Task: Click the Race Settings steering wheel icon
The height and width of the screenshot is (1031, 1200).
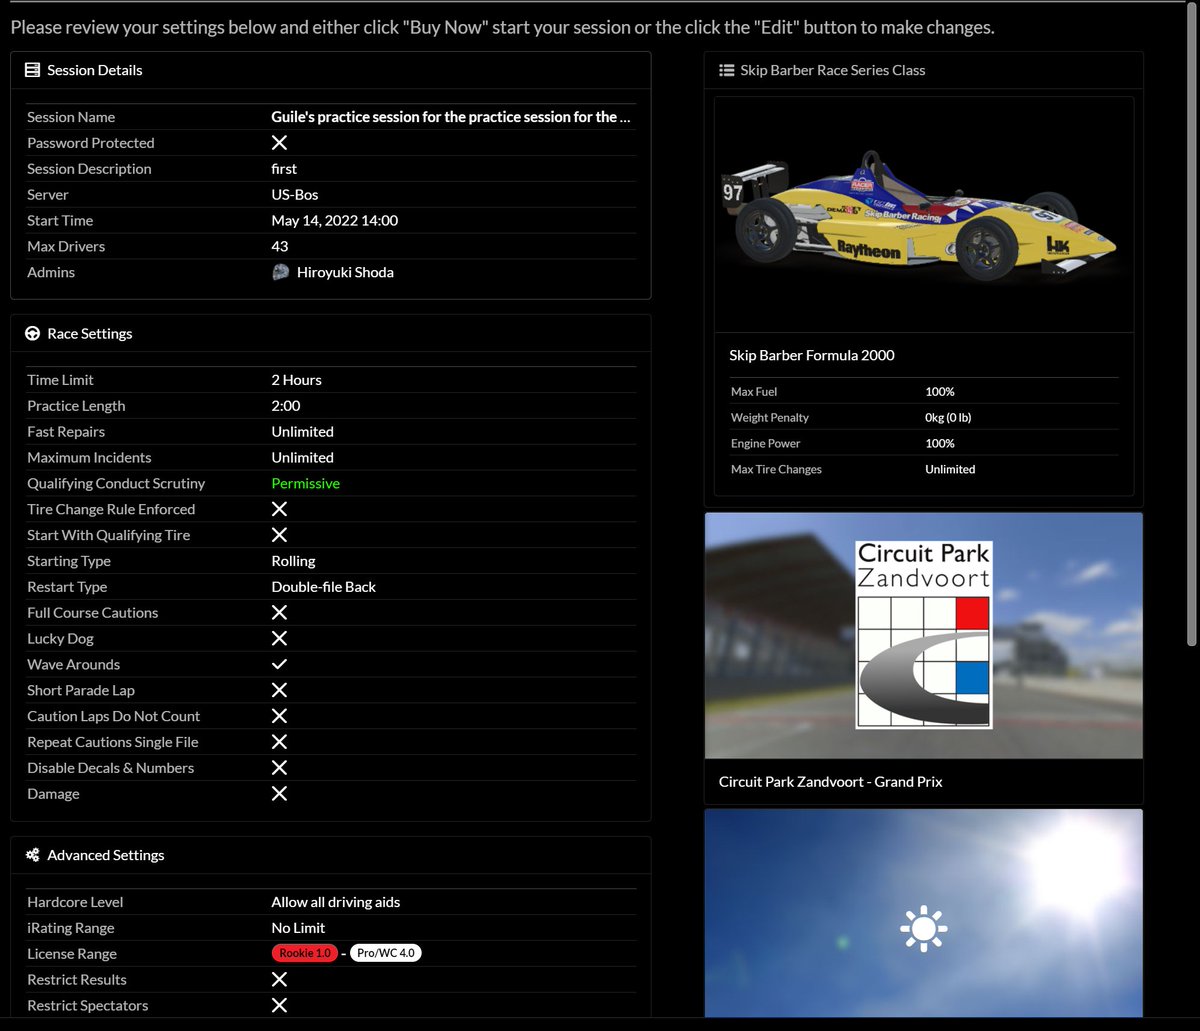Action: click(x=32, y=334)
